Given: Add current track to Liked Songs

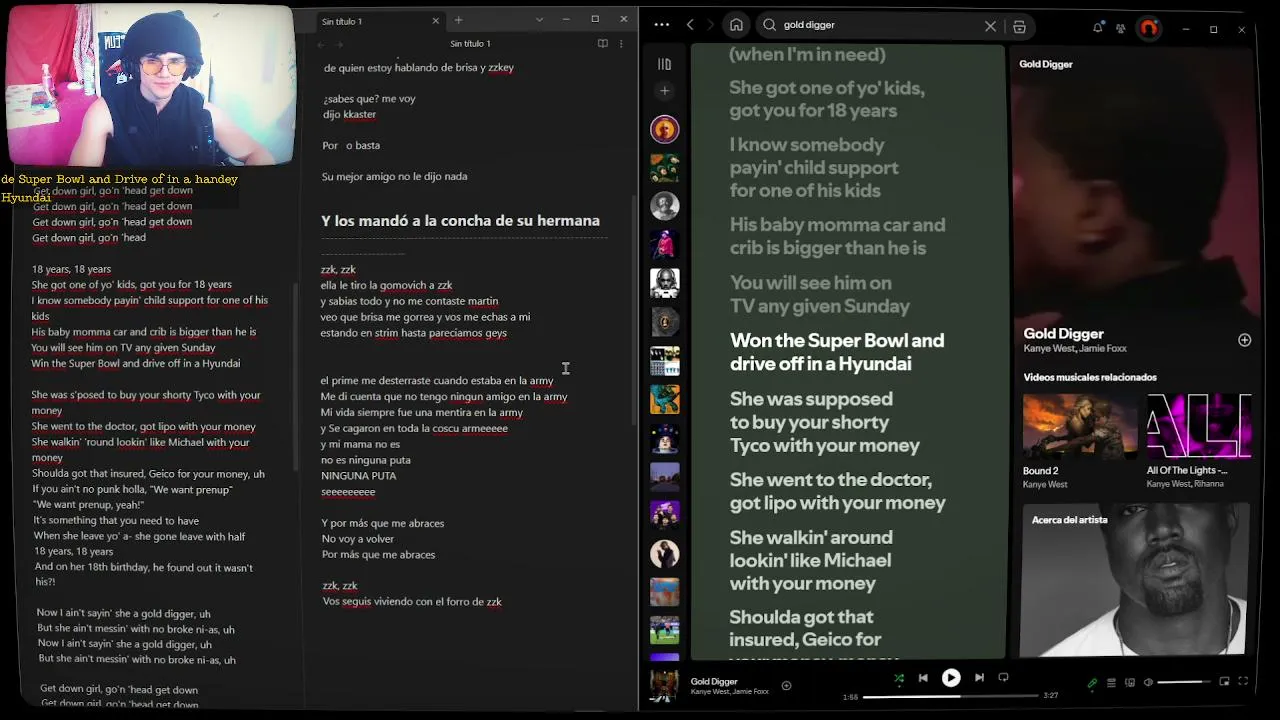Looking at the screenshot, I should [786, 685].
